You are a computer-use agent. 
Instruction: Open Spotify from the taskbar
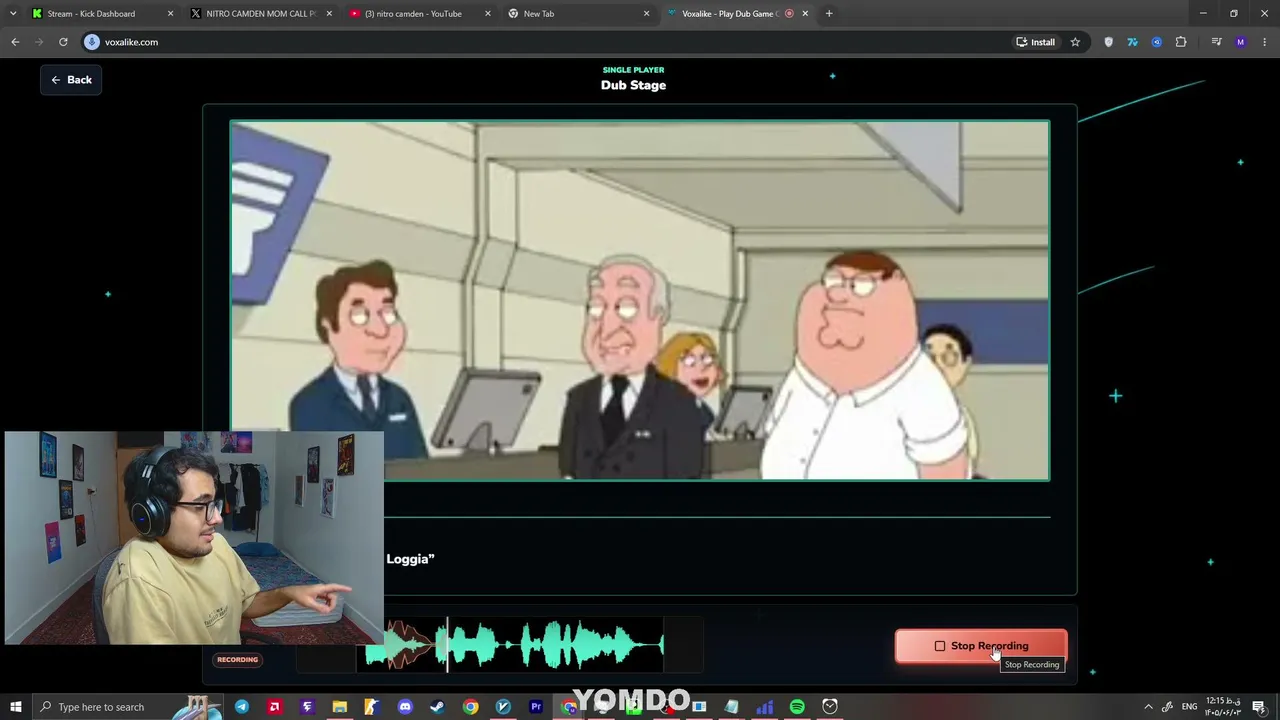click(797, 707)
